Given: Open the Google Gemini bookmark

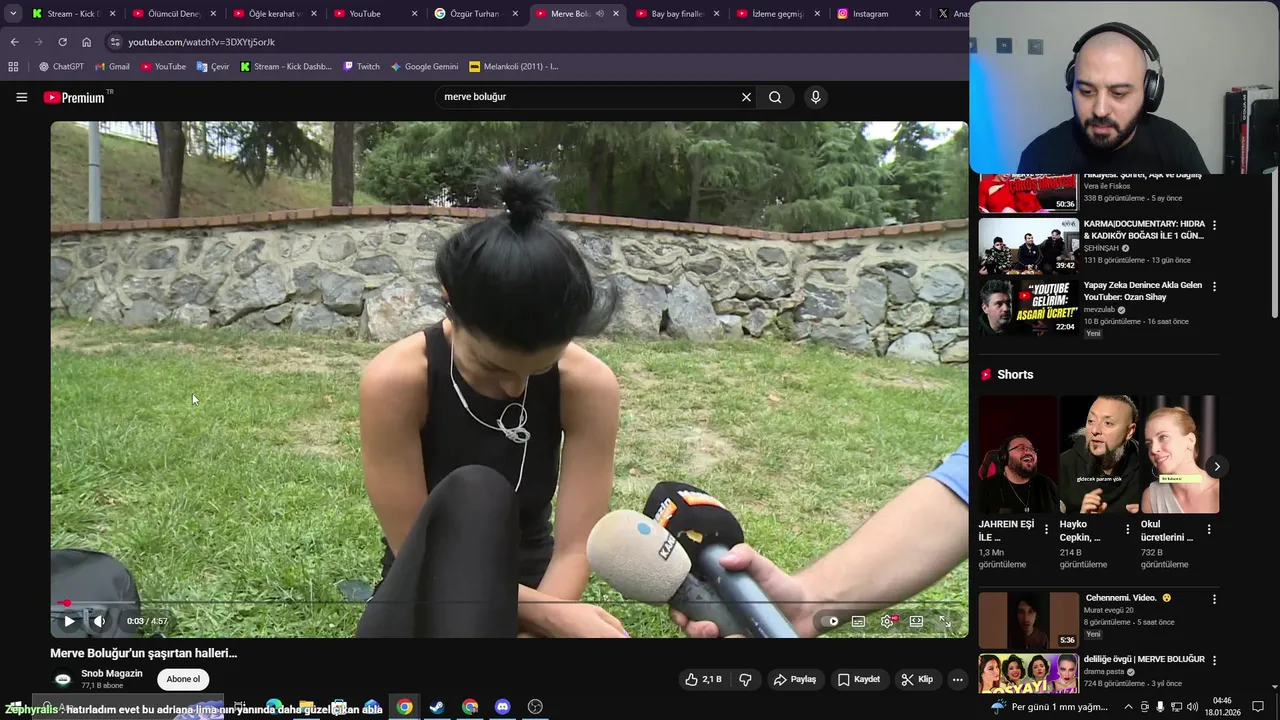Looking at the screenshot, I should [x=424, y=67].
